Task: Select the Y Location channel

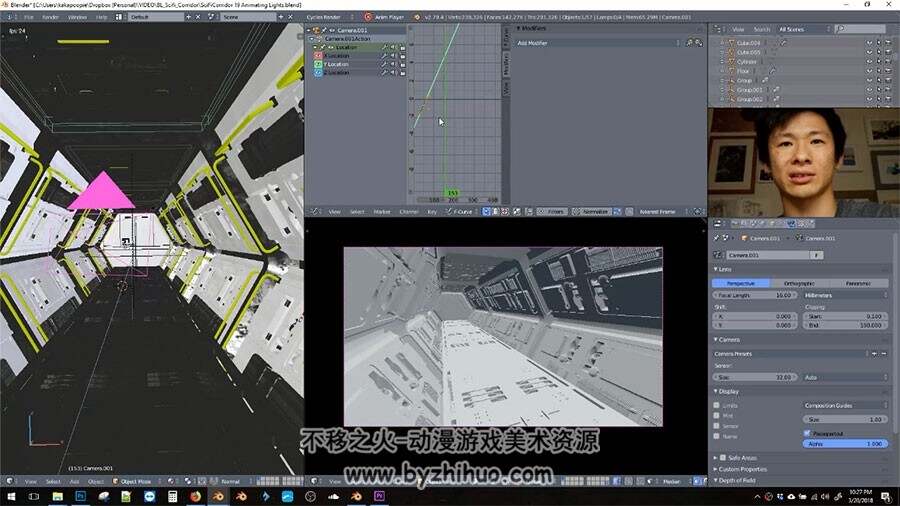Action: [x=338, y=64]
